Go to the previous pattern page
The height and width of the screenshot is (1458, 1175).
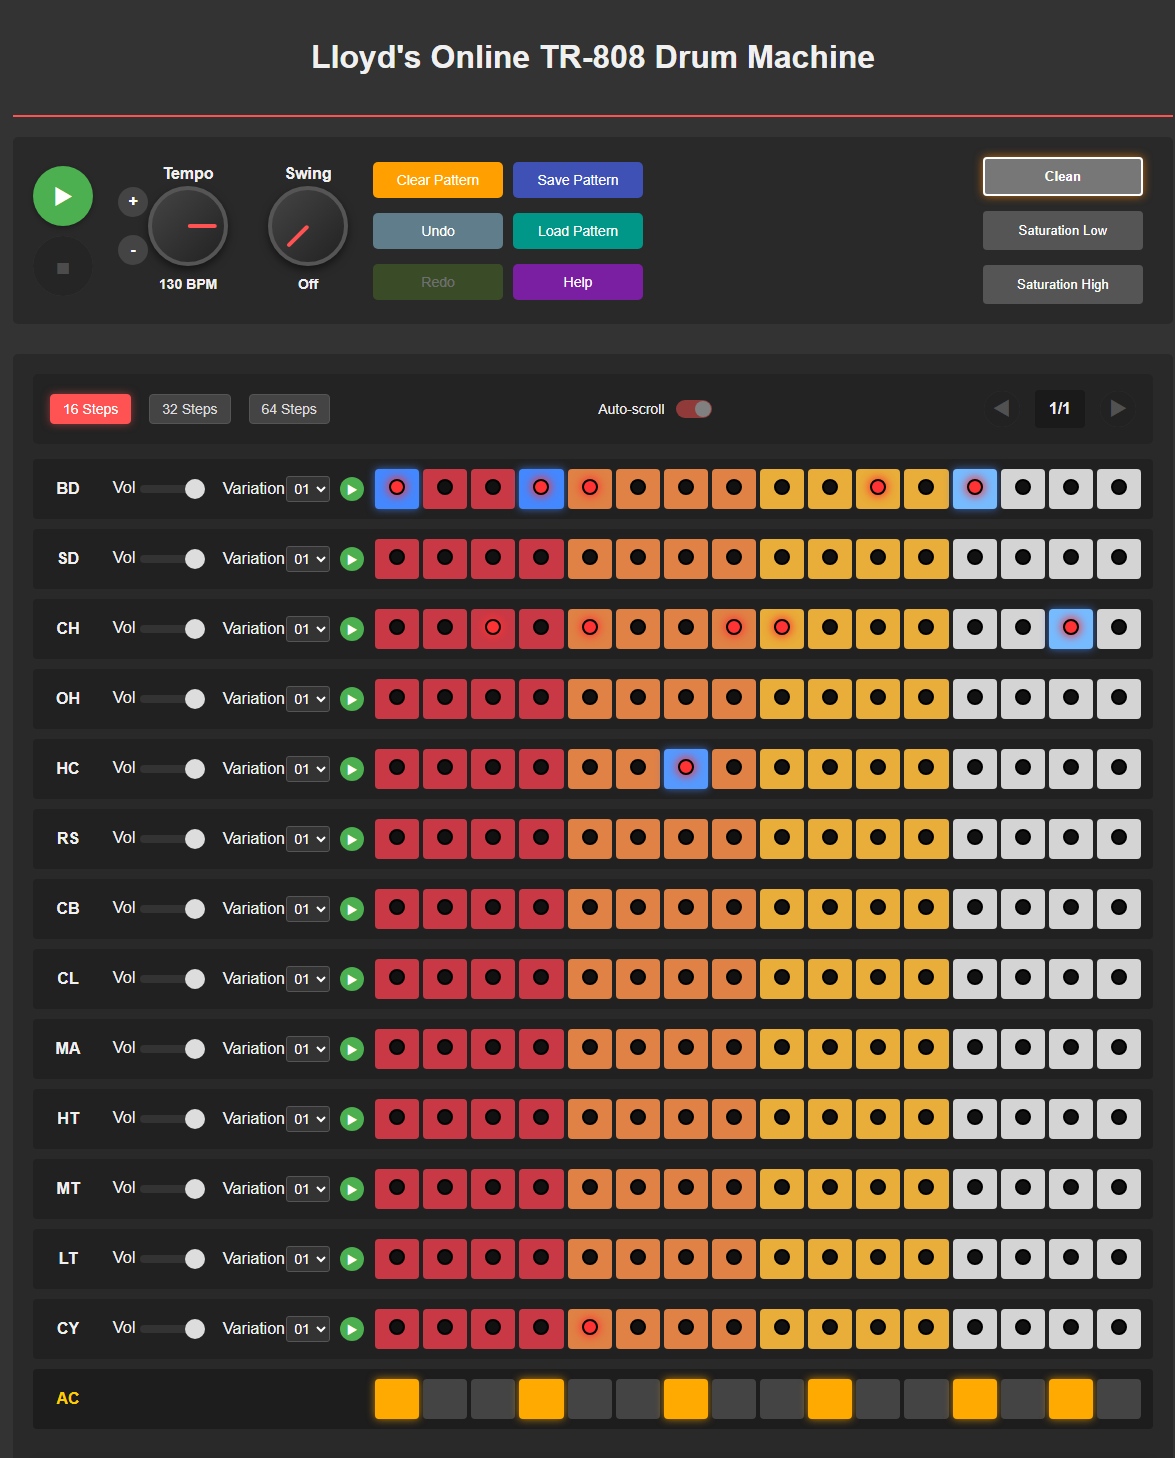pyautogui.click(x=1001, y=408)
